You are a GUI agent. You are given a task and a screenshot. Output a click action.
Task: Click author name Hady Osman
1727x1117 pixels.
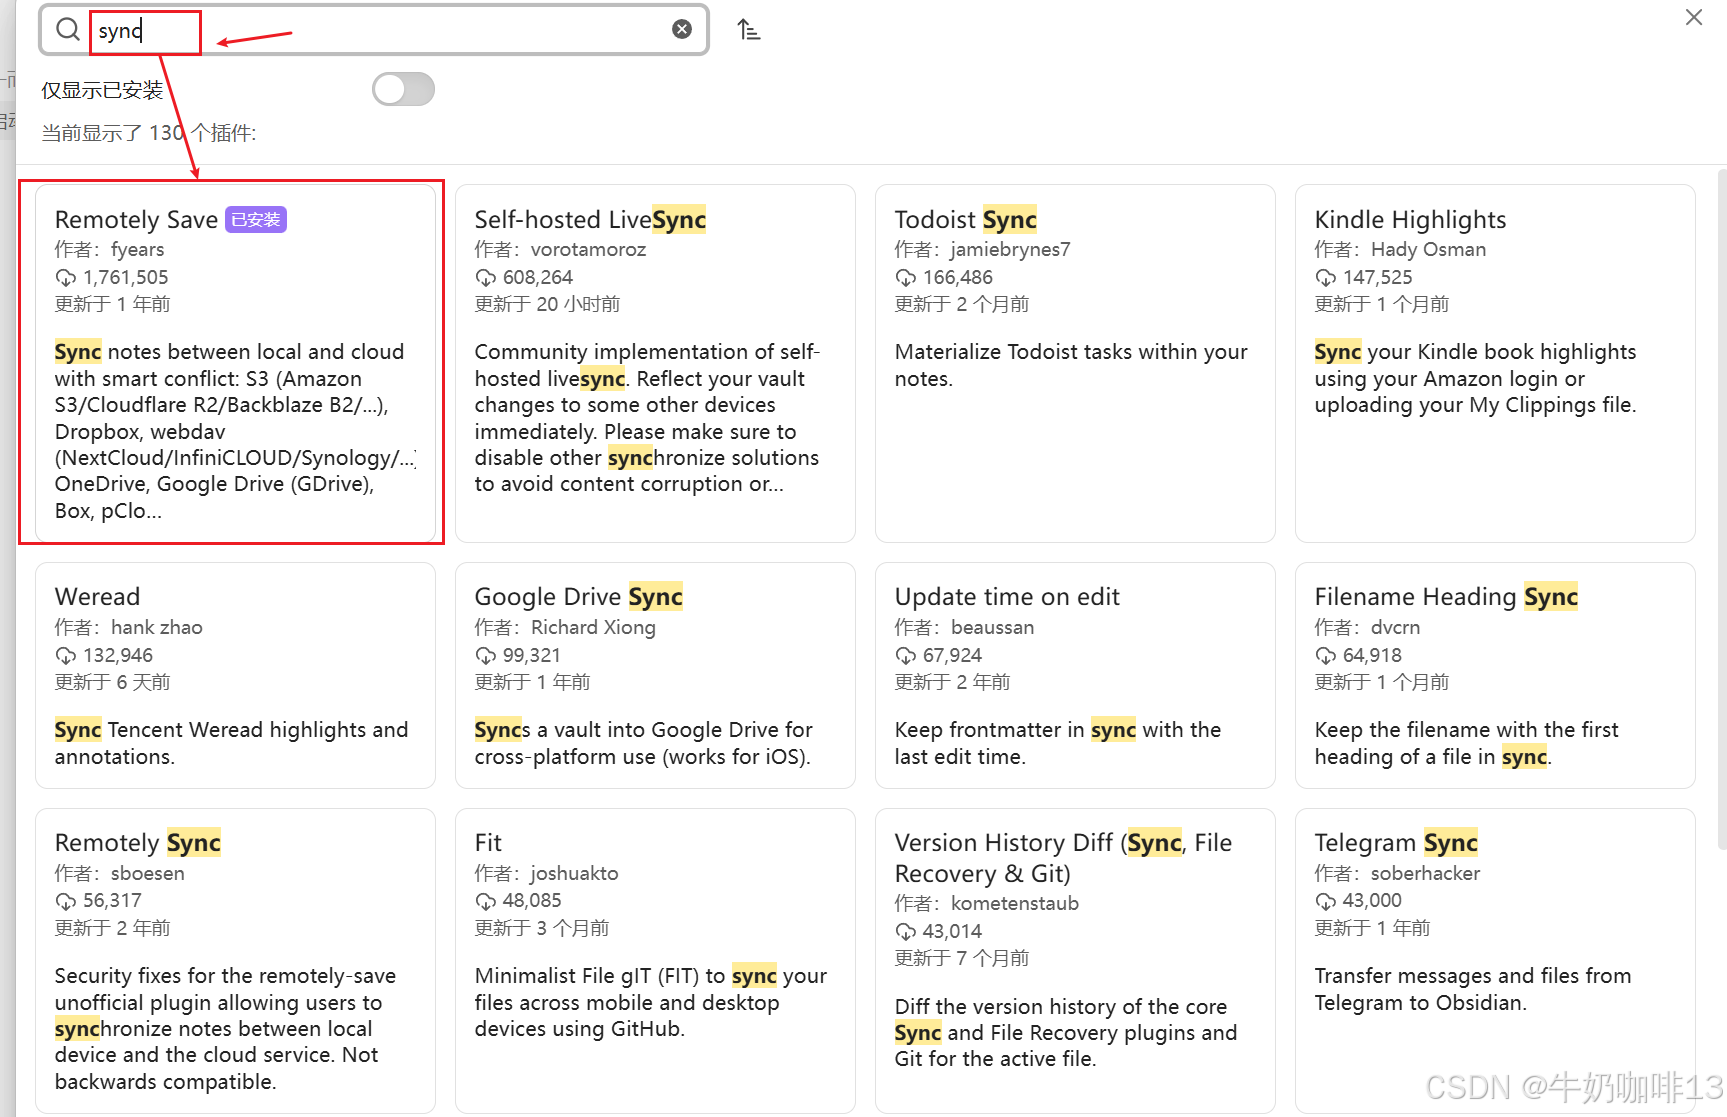click(x=1428, y=250)
